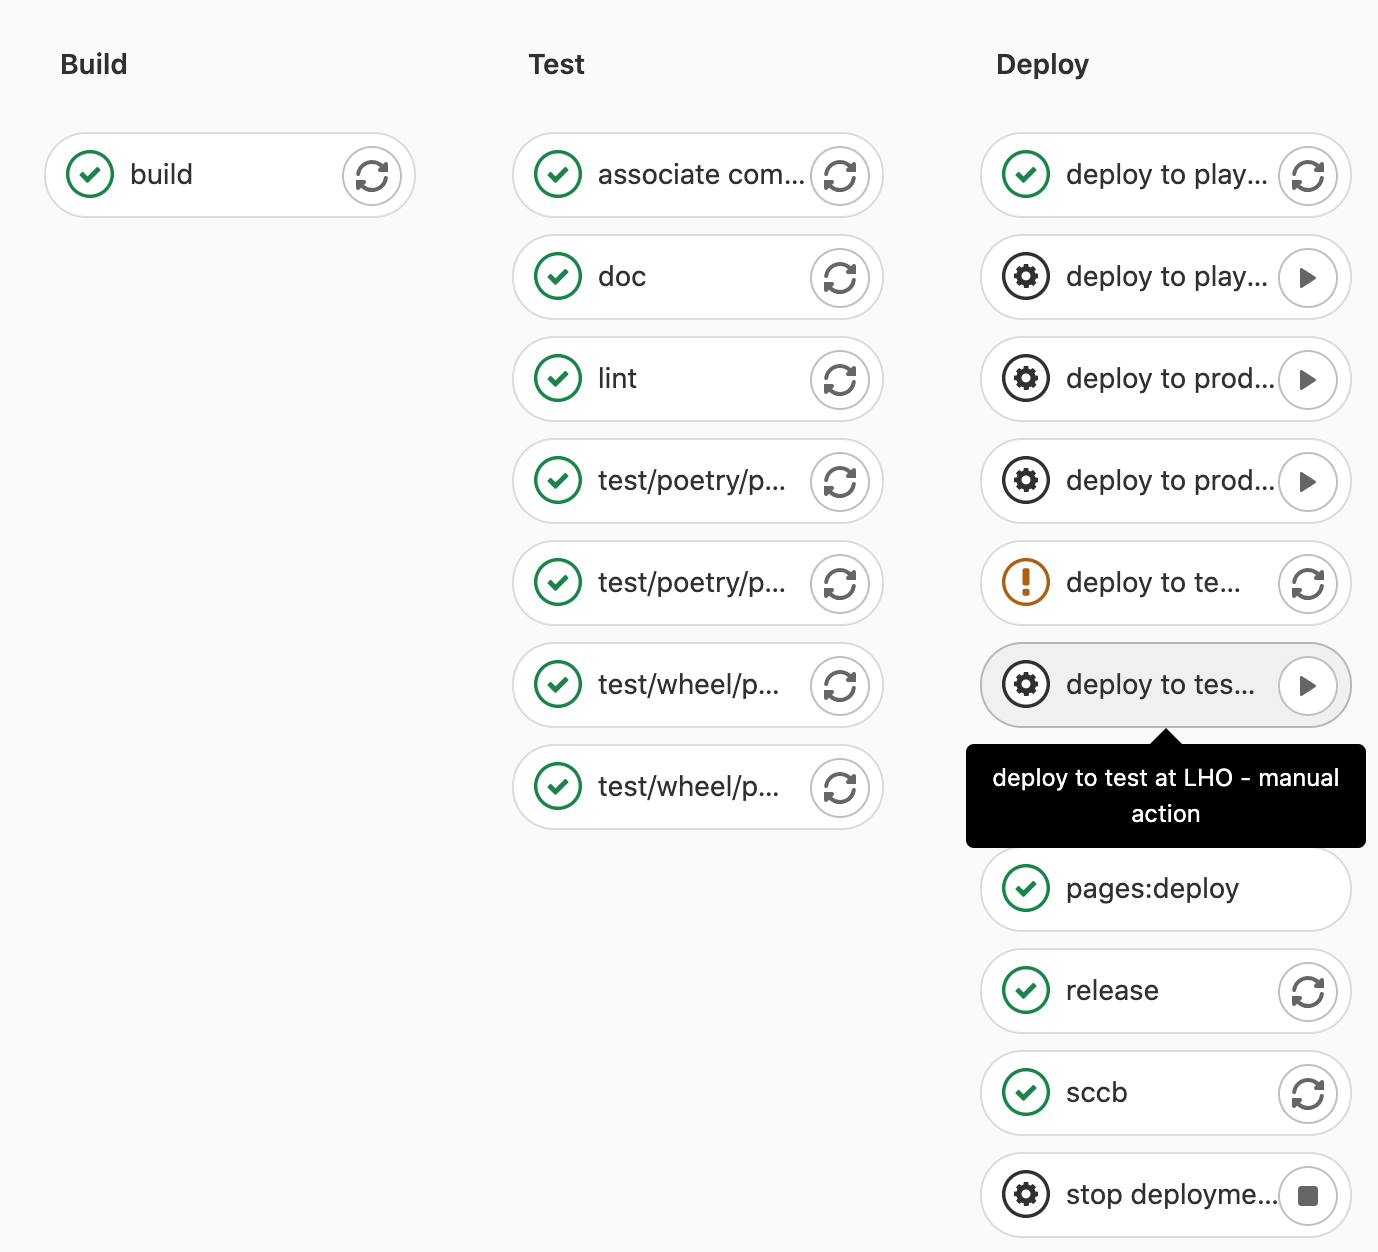Run the manual deploy to play... job
The height and width of the screenshot is (1252, 1378).
[x=1308, y=278]
